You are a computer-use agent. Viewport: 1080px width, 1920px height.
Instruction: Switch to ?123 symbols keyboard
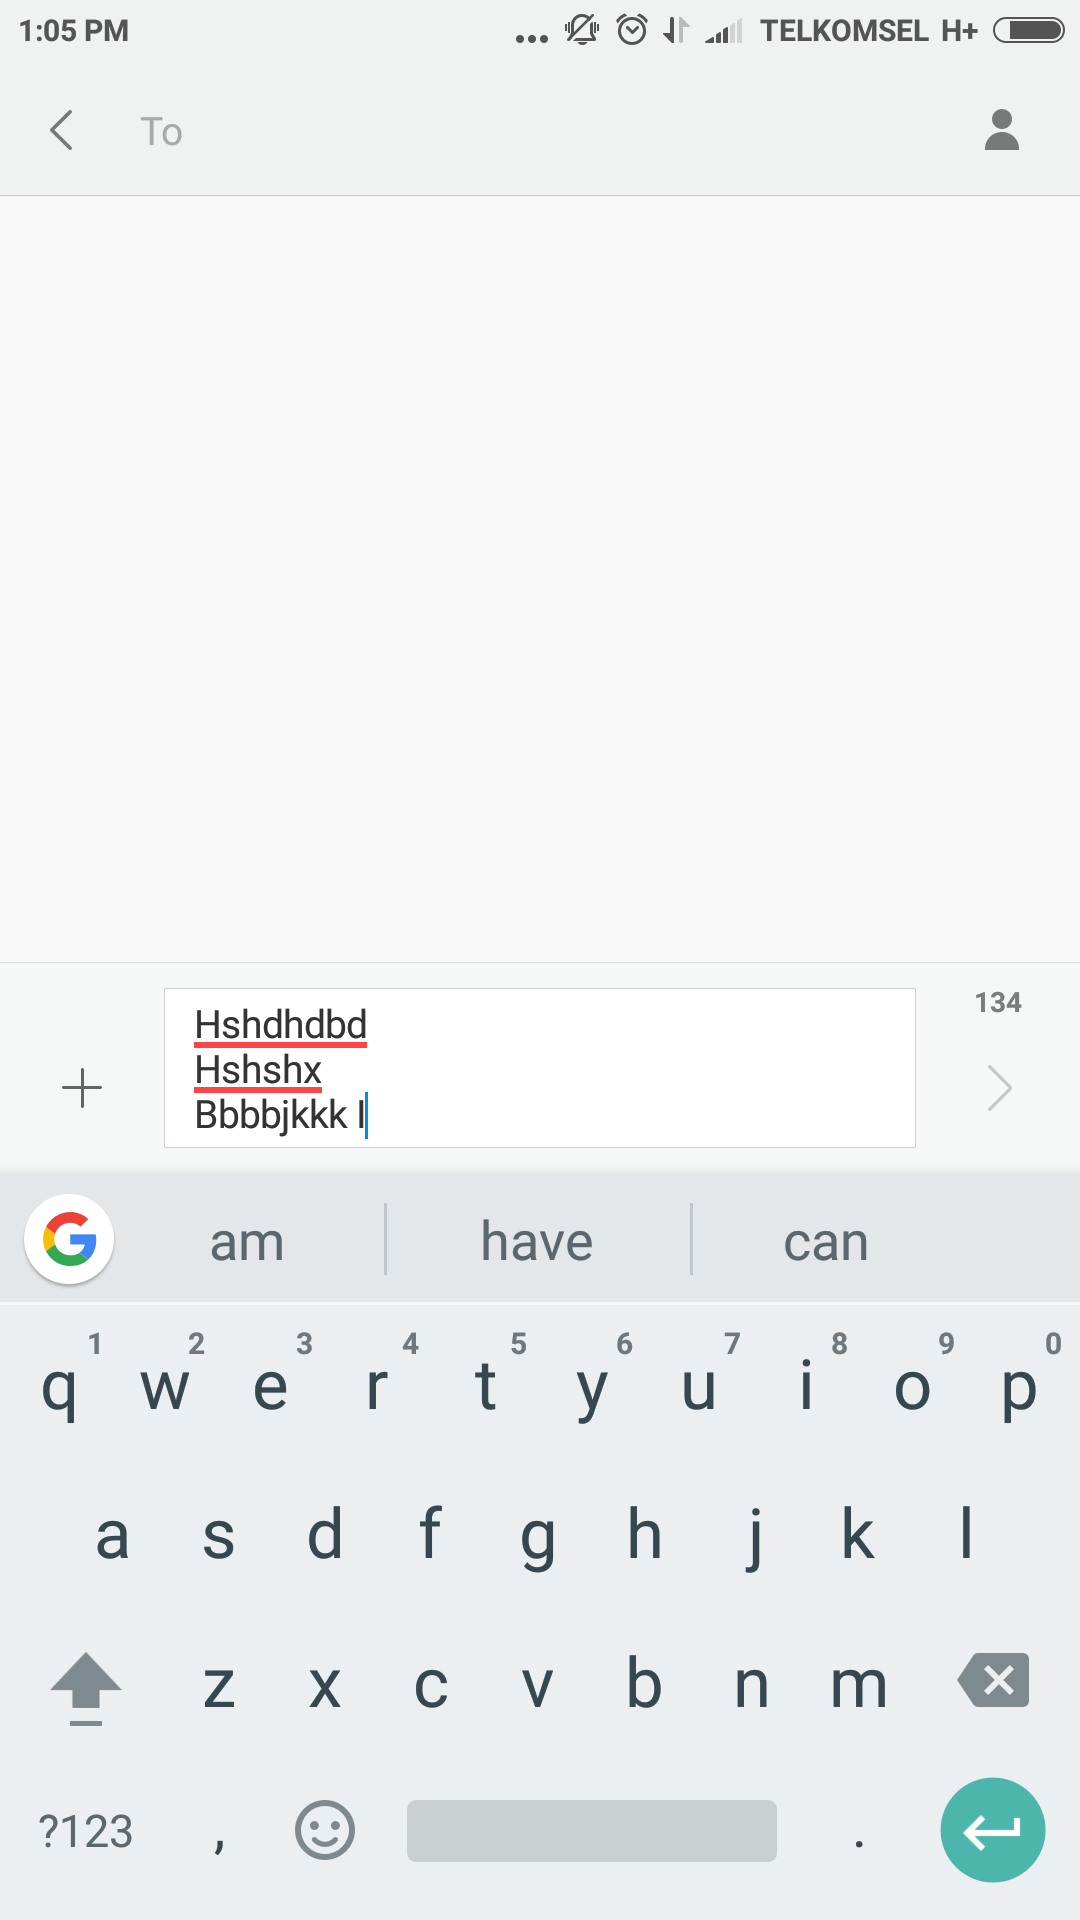[x=86, y=1832]
